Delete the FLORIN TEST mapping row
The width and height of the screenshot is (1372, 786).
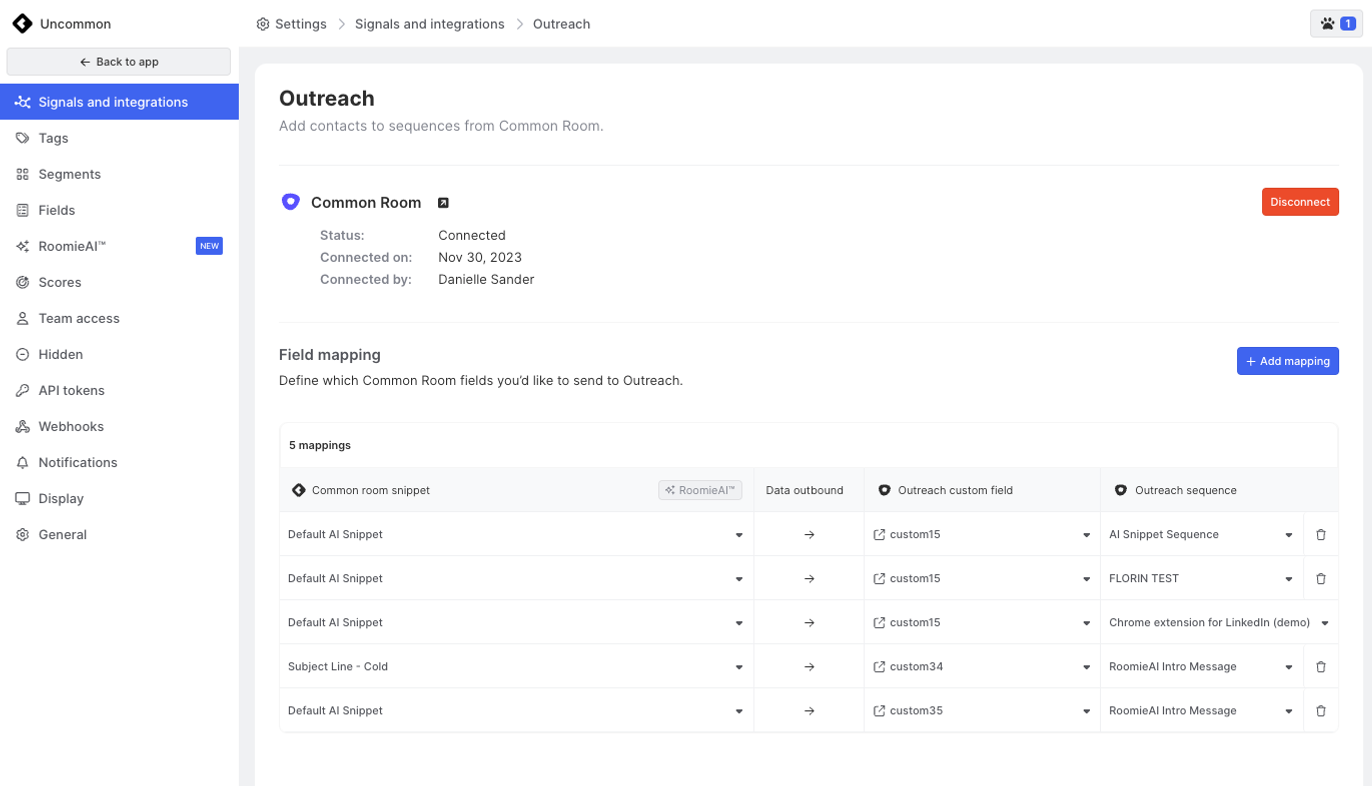[x=1320, y=579]
